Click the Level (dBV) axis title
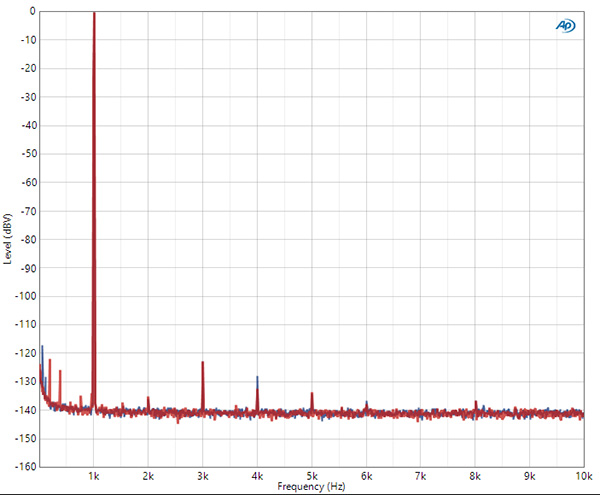600x495 pixels. pyautogui.click(x=7, y=239)
